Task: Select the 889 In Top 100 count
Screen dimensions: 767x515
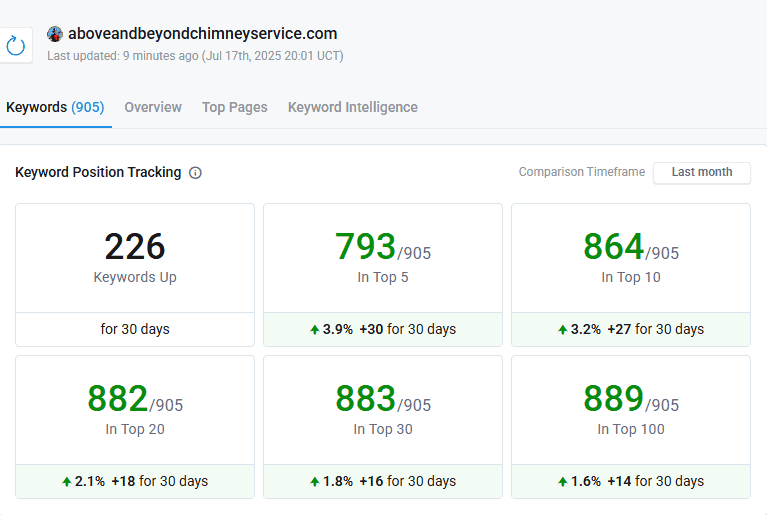Action: 613,399
